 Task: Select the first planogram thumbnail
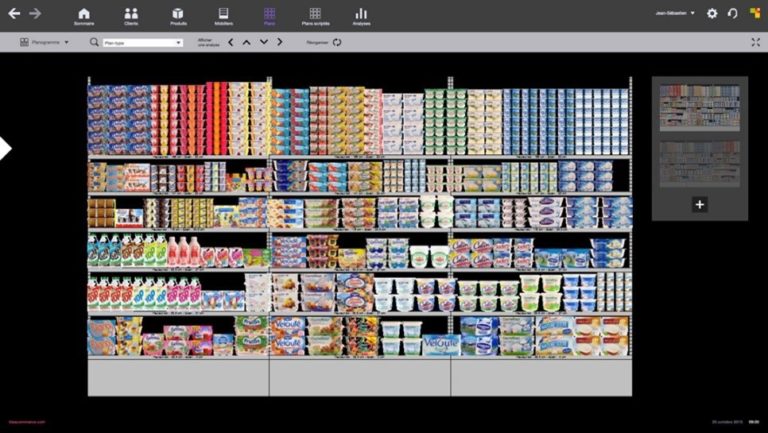click(x=699, y=108)
